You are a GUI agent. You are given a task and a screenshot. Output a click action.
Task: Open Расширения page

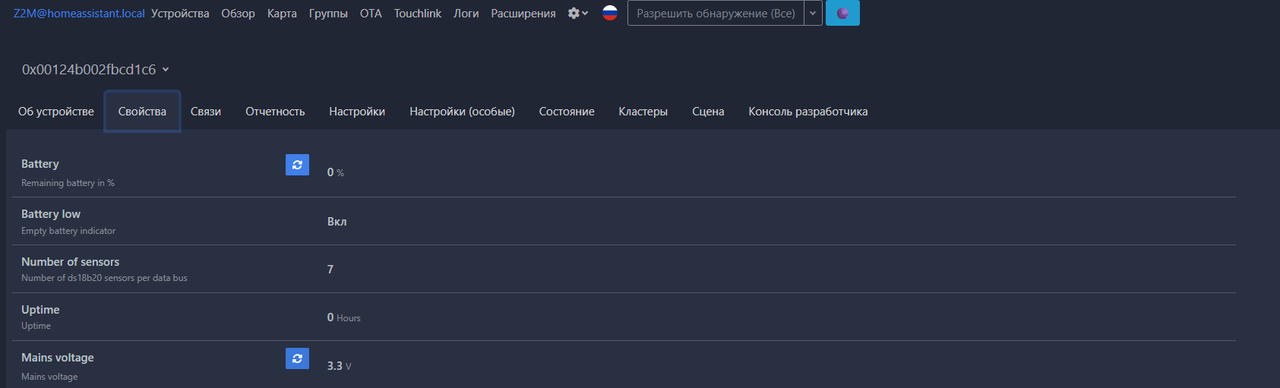(523, 14)
